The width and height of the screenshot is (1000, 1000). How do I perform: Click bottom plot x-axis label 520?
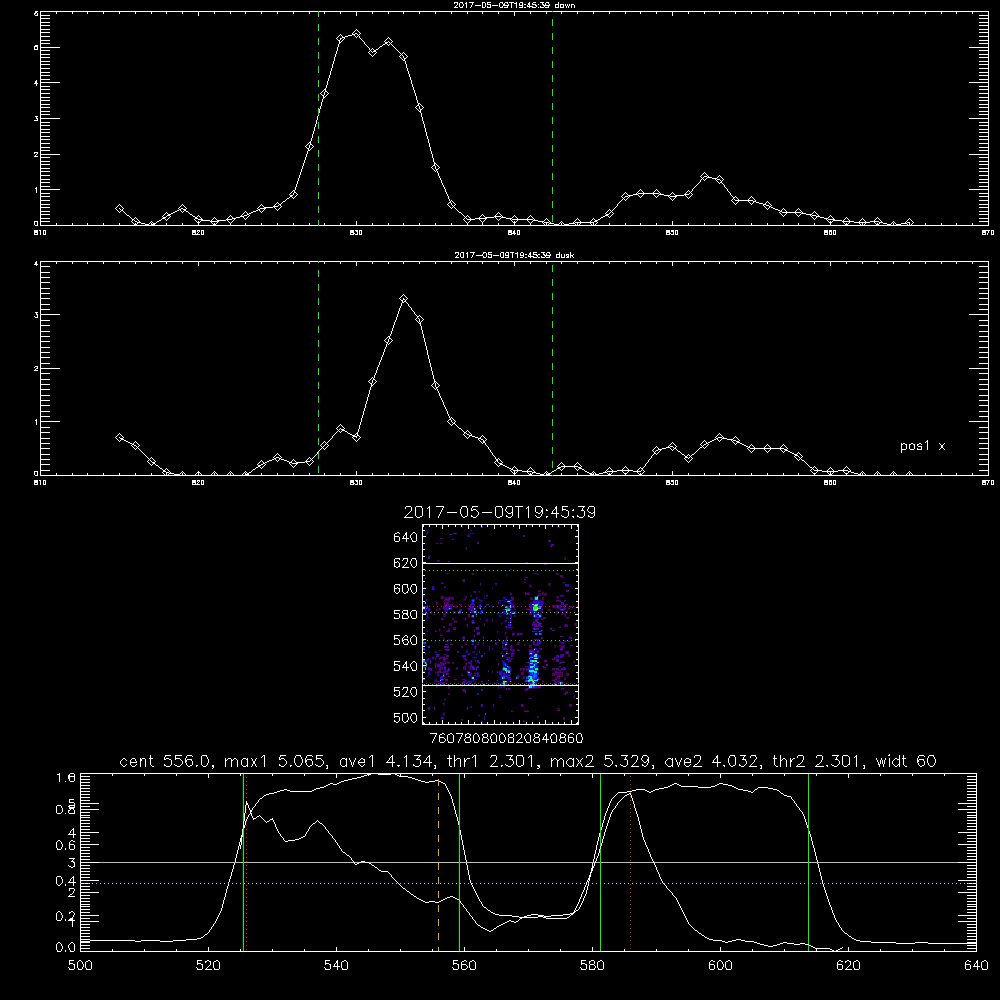click(208, 966)
